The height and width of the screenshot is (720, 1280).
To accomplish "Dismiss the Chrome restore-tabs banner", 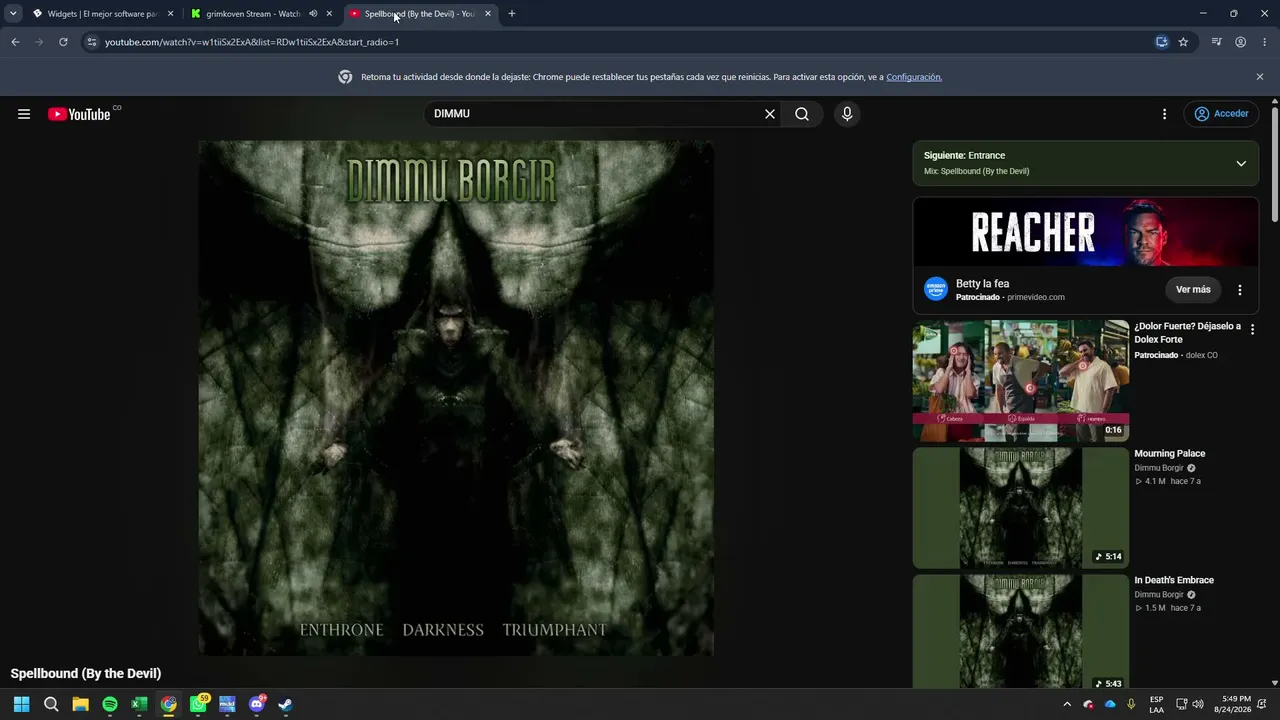I will (1260, 77).
